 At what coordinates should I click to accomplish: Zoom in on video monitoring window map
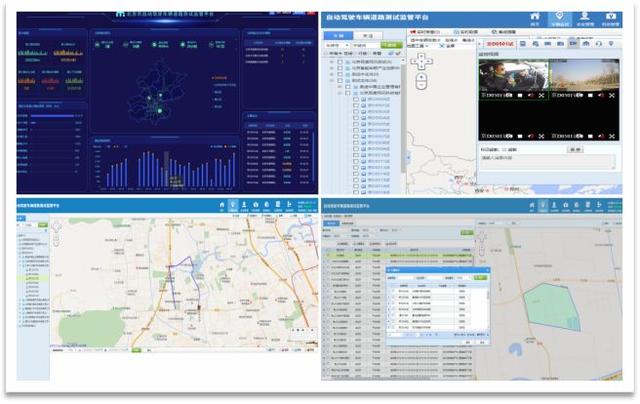coord(422,77)
